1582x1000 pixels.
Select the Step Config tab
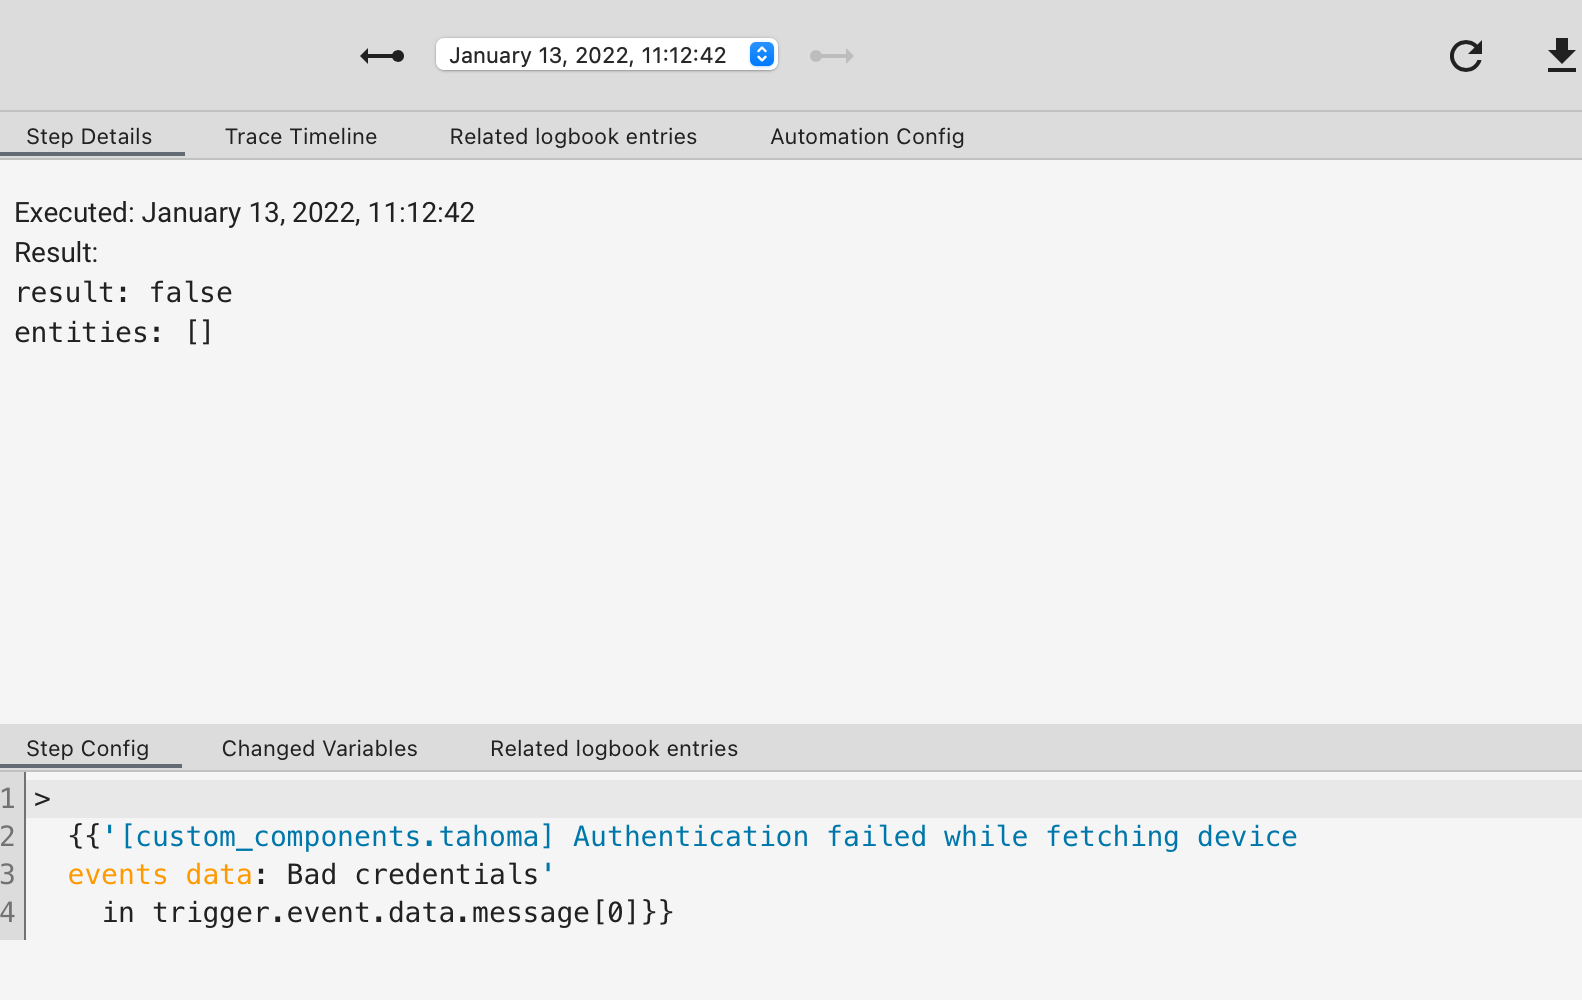tap(89, 748)
